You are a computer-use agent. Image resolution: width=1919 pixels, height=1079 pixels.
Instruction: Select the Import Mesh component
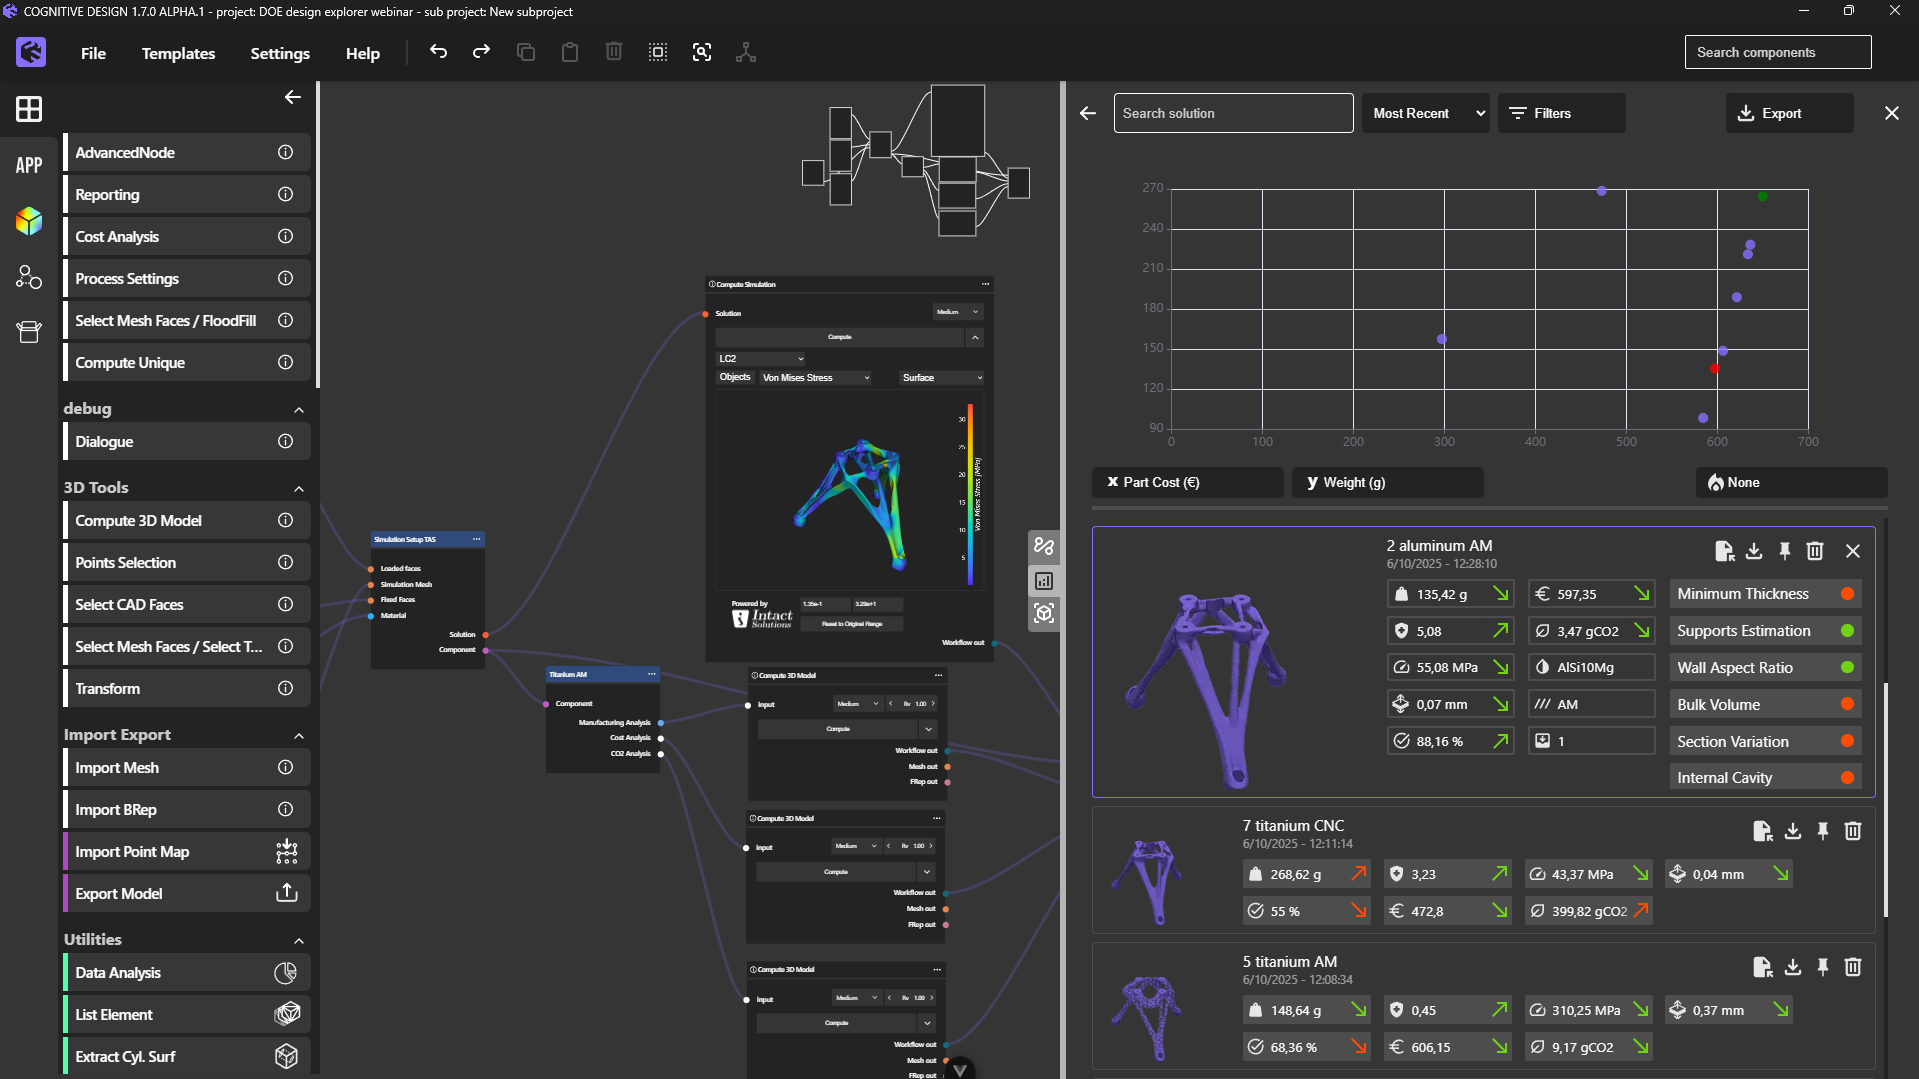[187, 767]
